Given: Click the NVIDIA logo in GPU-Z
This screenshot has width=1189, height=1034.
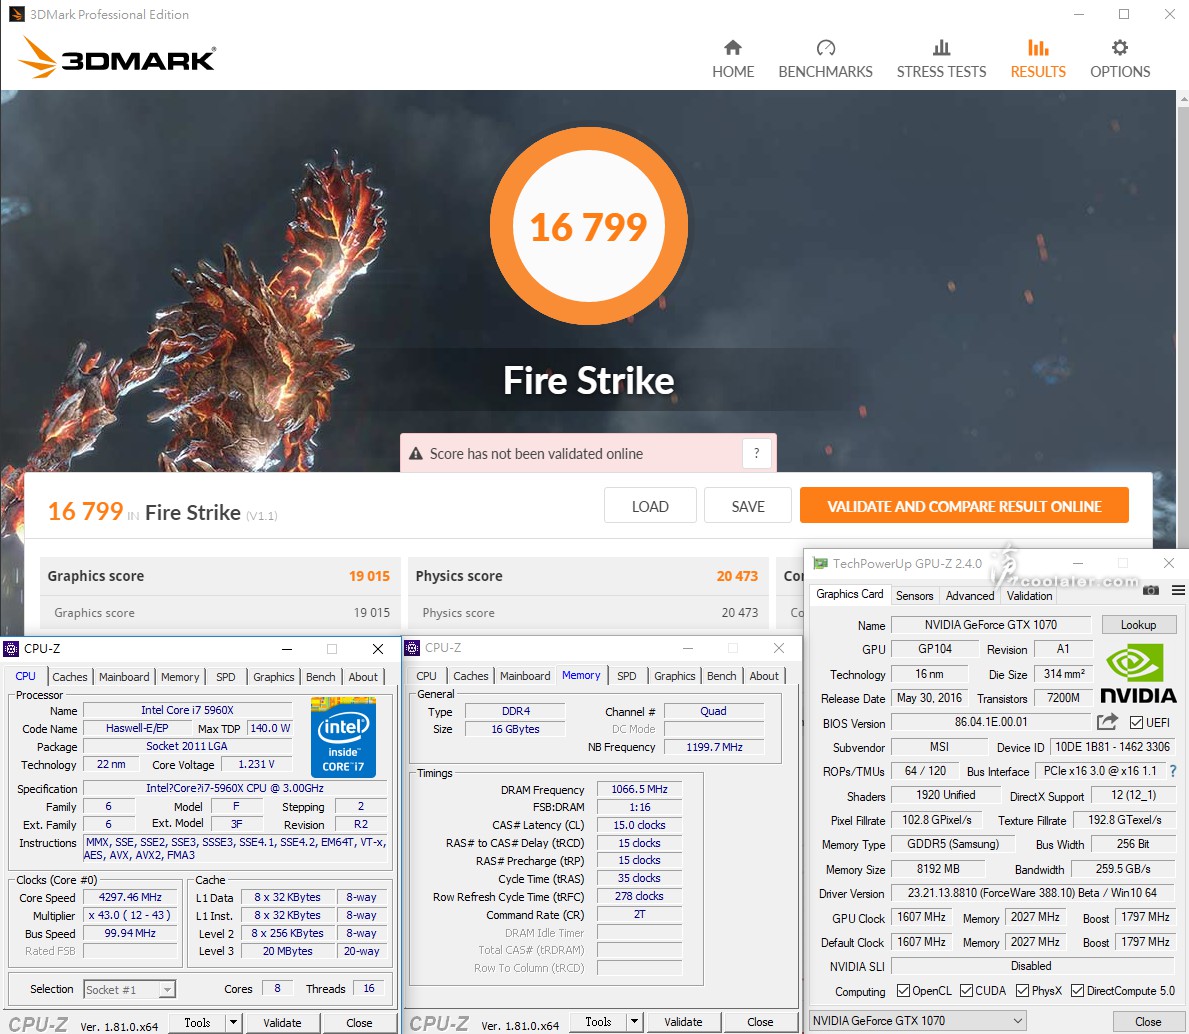Looking at the screenshot, I should (1137, 674).
